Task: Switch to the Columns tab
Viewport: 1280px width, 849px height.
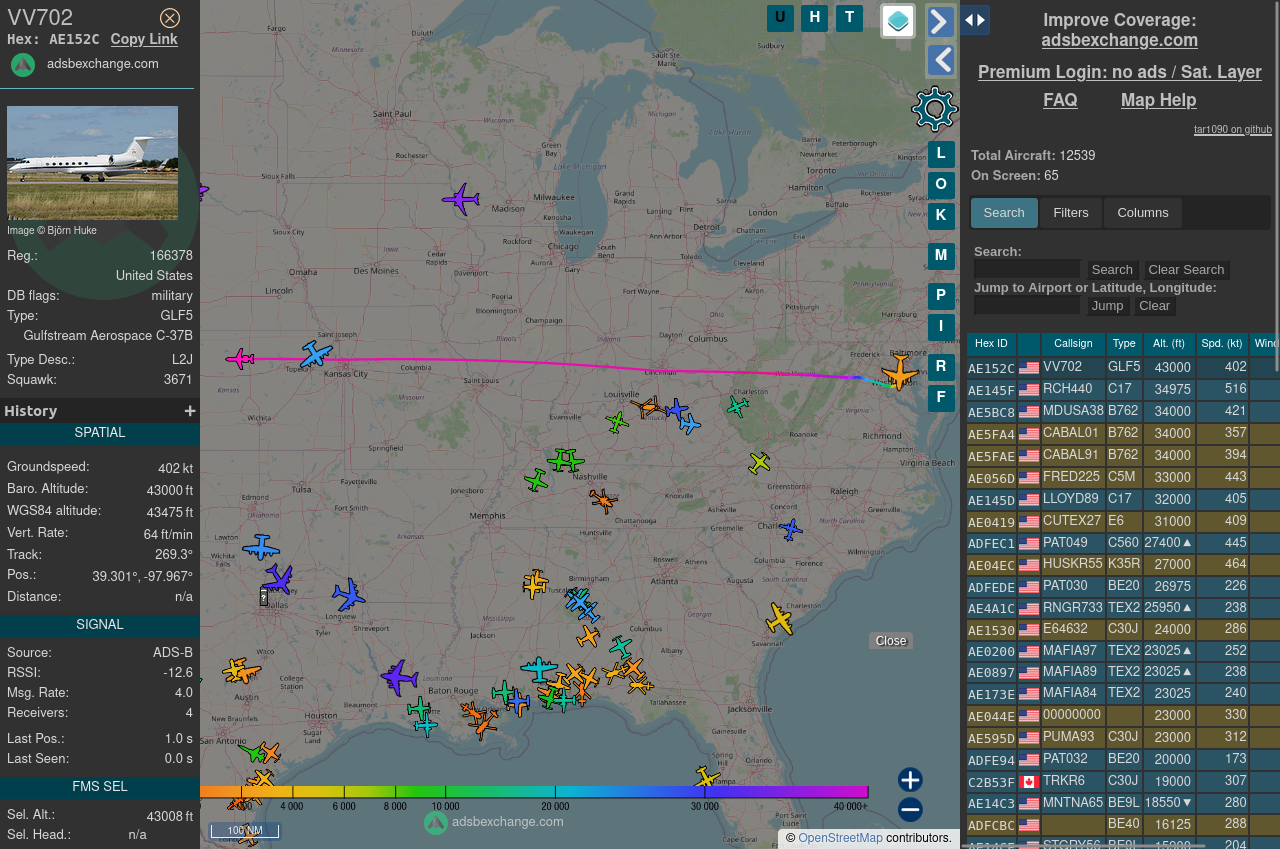Action: [x=1143, y=213]
